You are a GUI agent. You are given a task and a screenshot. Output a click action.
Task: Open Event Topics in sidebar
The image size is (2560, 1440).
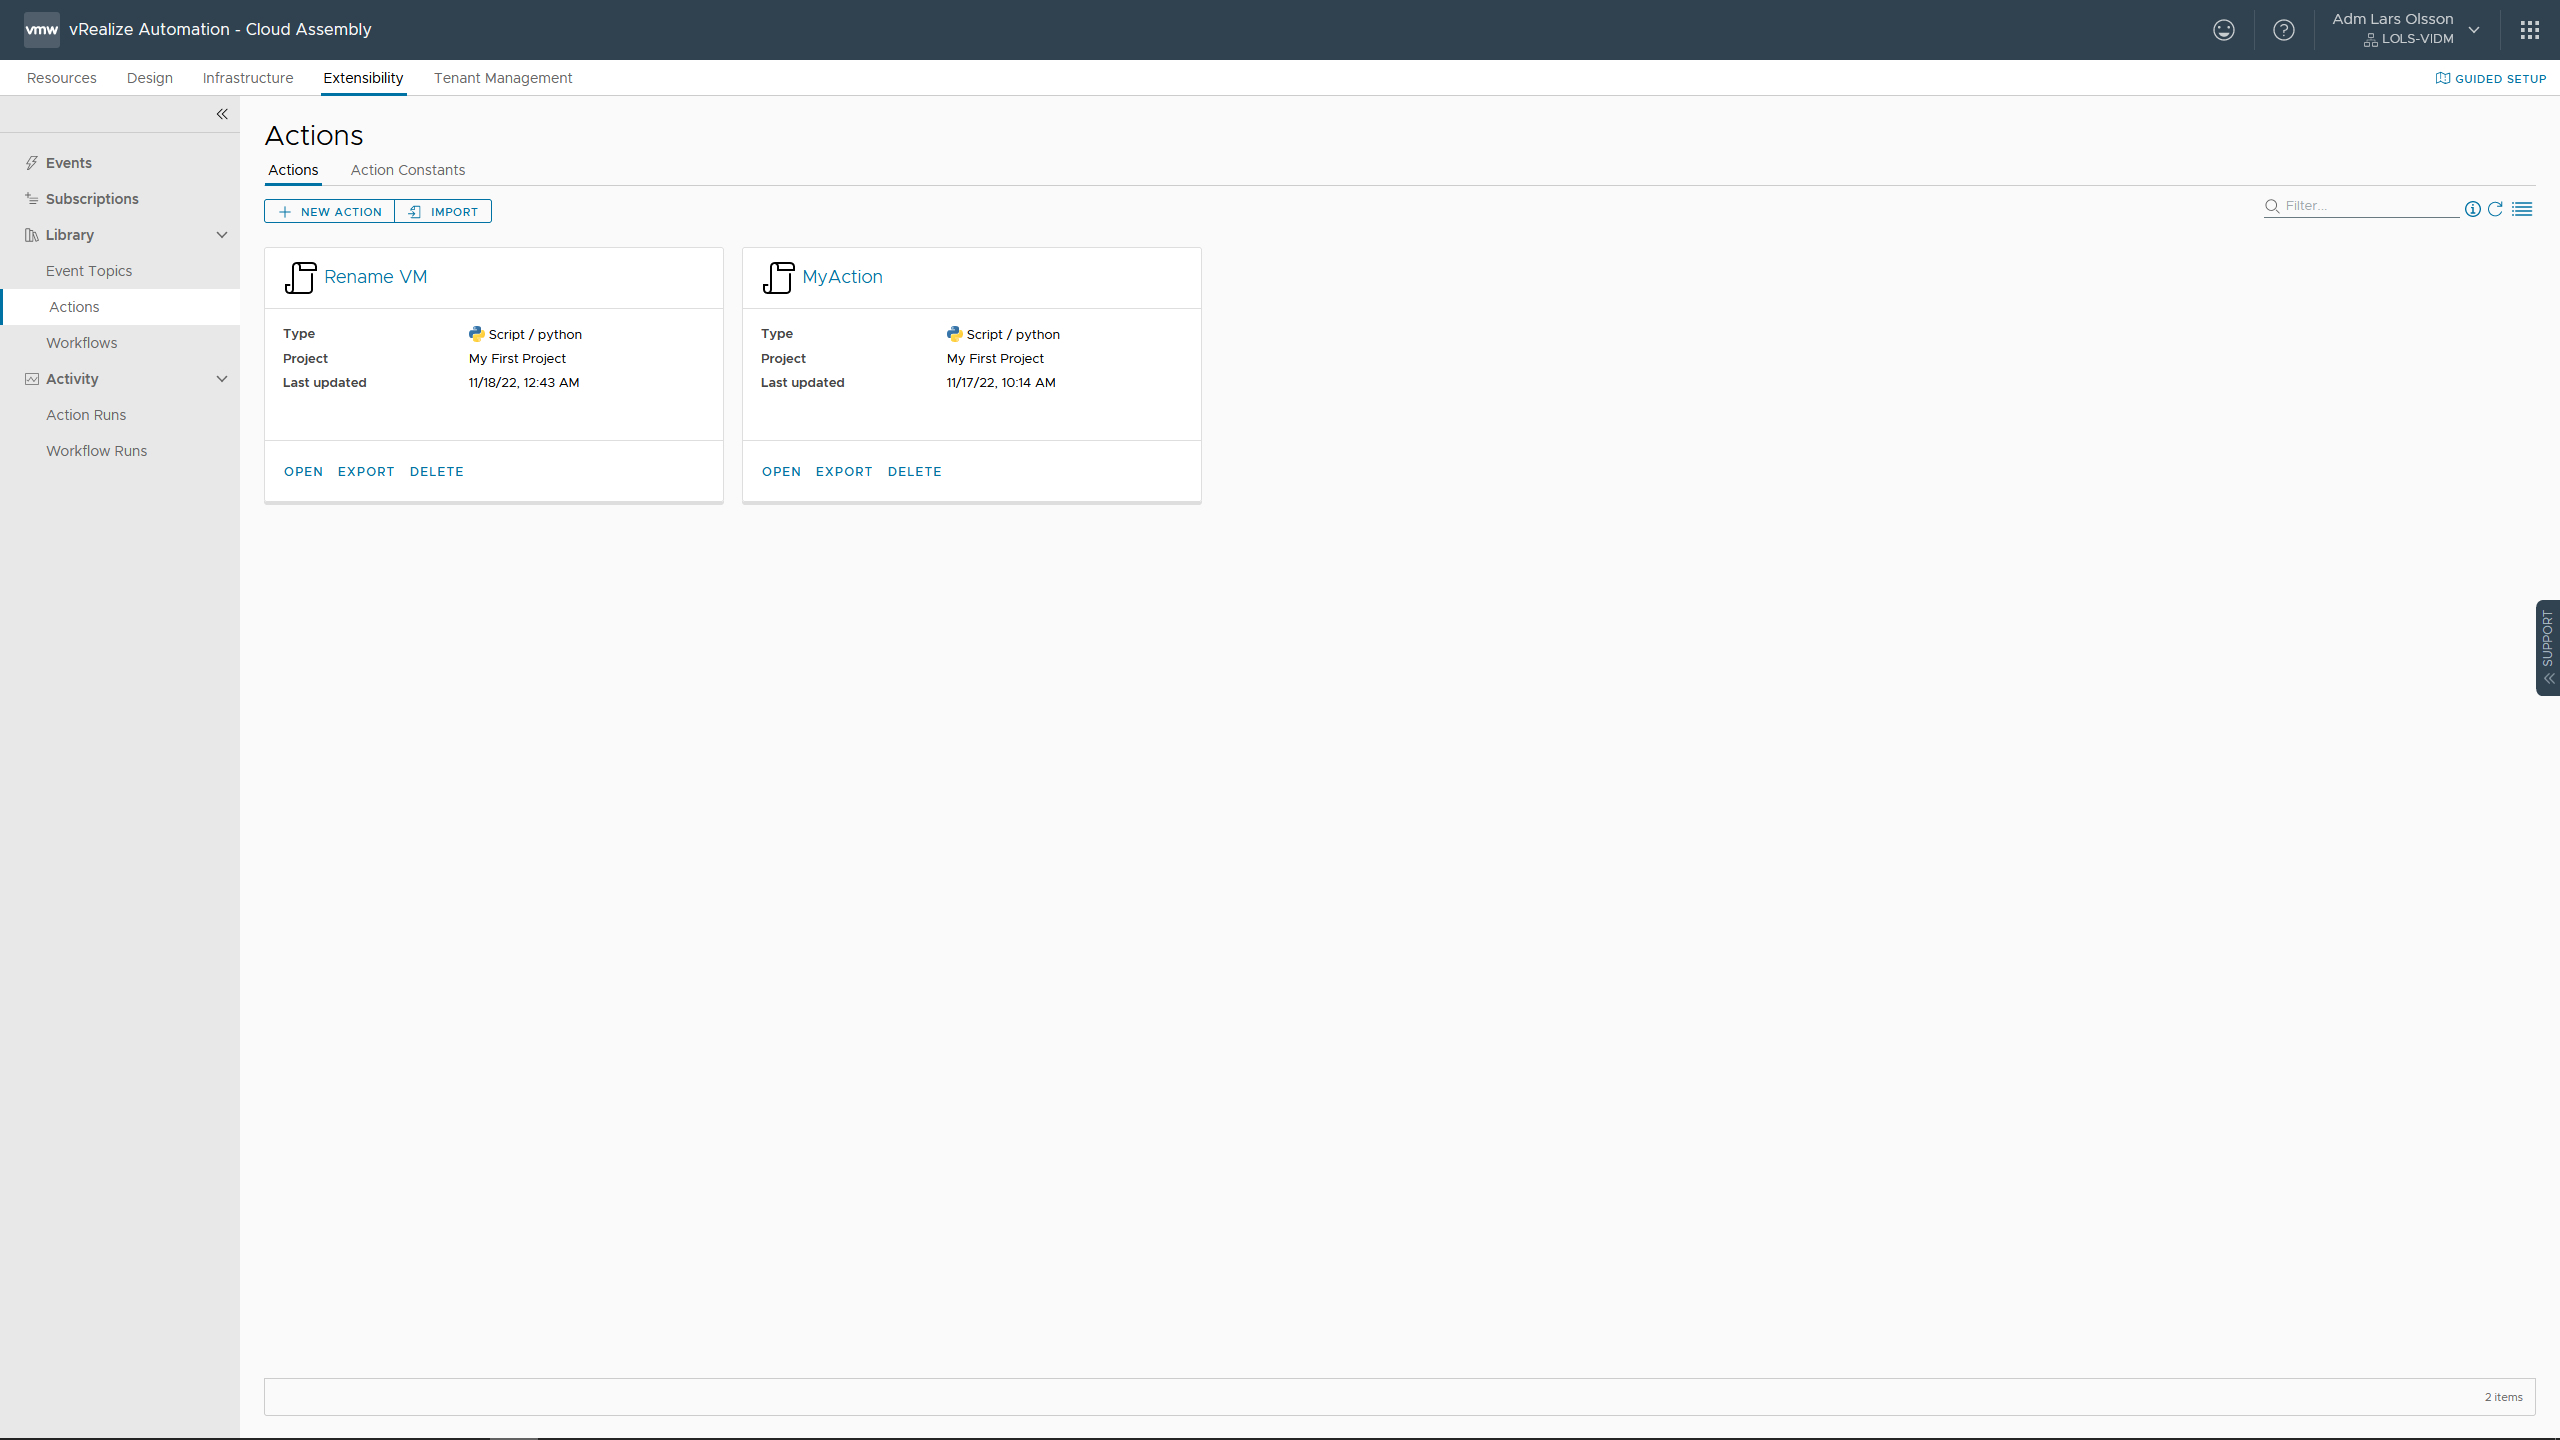pyautogui.click(x=89, y=271)
